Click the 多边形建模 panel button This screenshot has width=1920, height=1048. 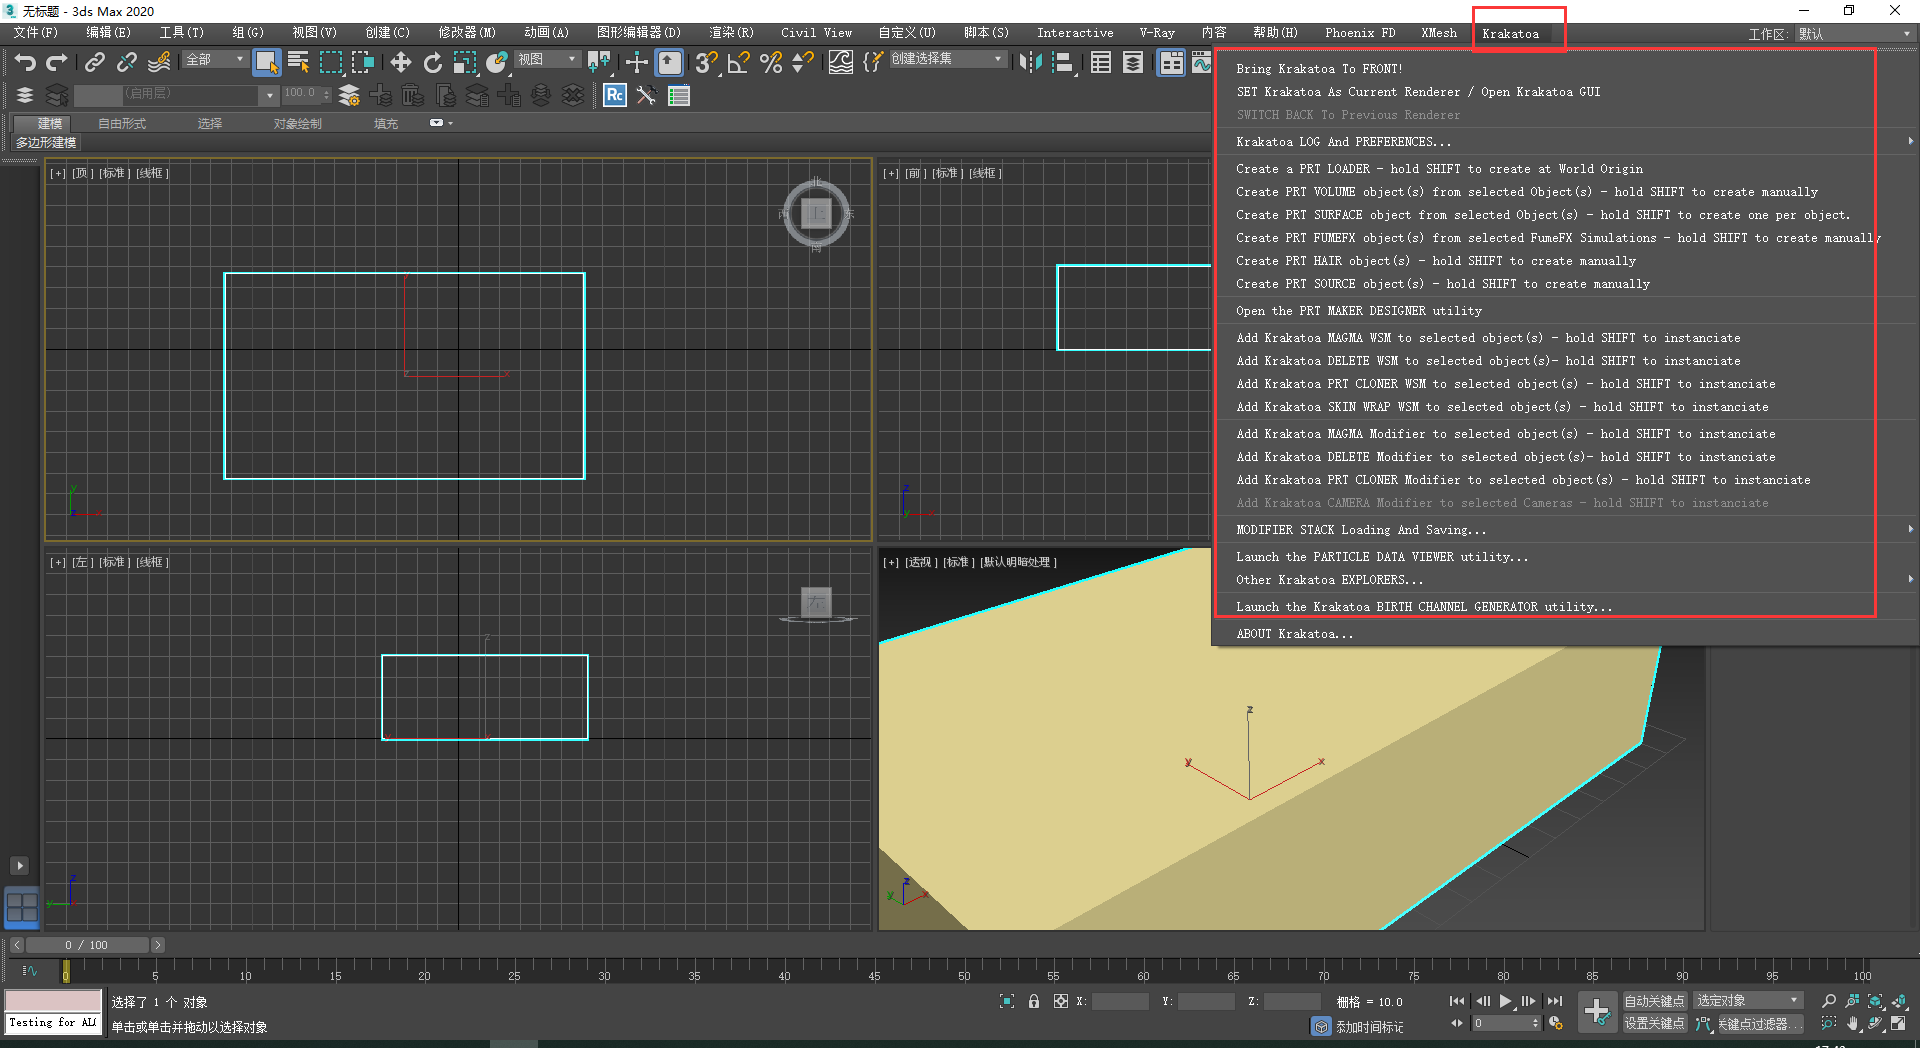click(46, 143)
